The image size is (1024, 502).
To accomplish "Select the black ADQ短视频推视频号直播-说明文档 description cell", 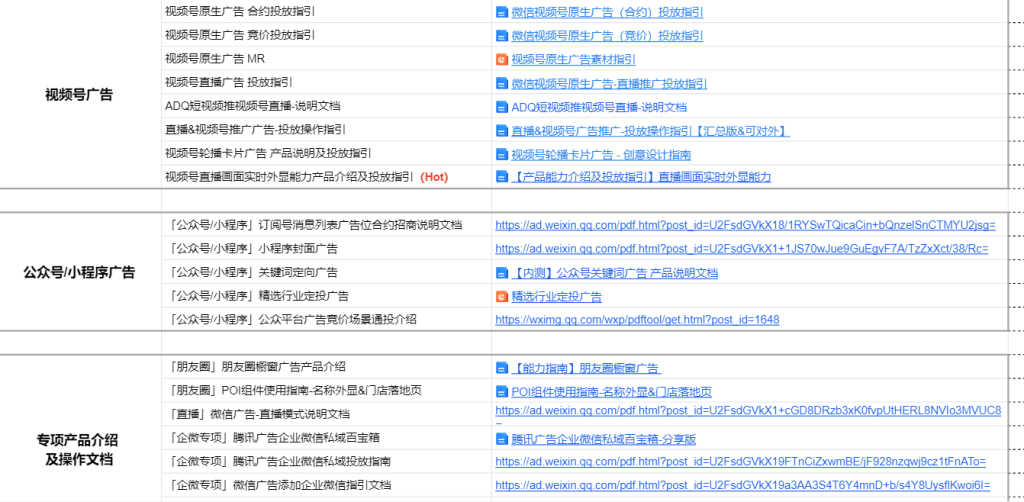I will 327,106.
